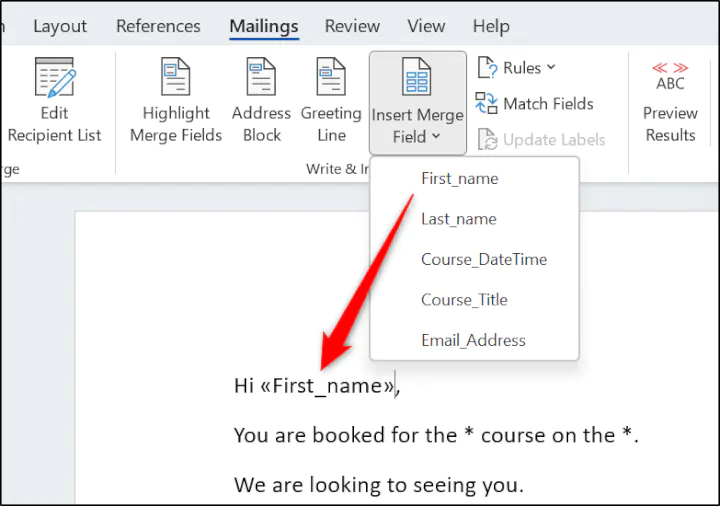The height and width of the screenshot is (506, 720).
Task: Select the Mailings ribbon tab
Action: click(x=264, y=26)
